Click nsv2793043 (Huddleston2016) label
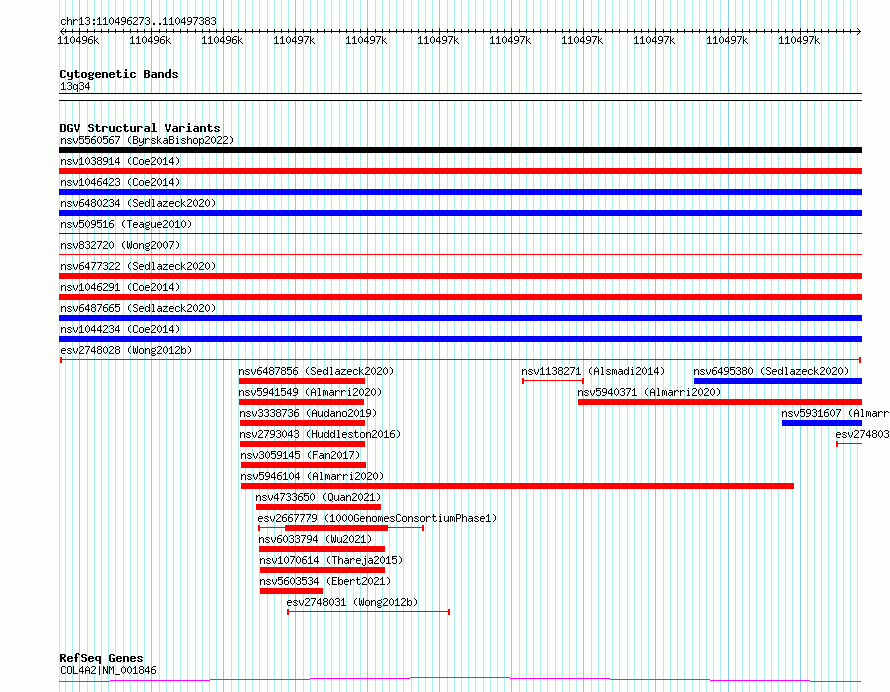 click(320, 434)
